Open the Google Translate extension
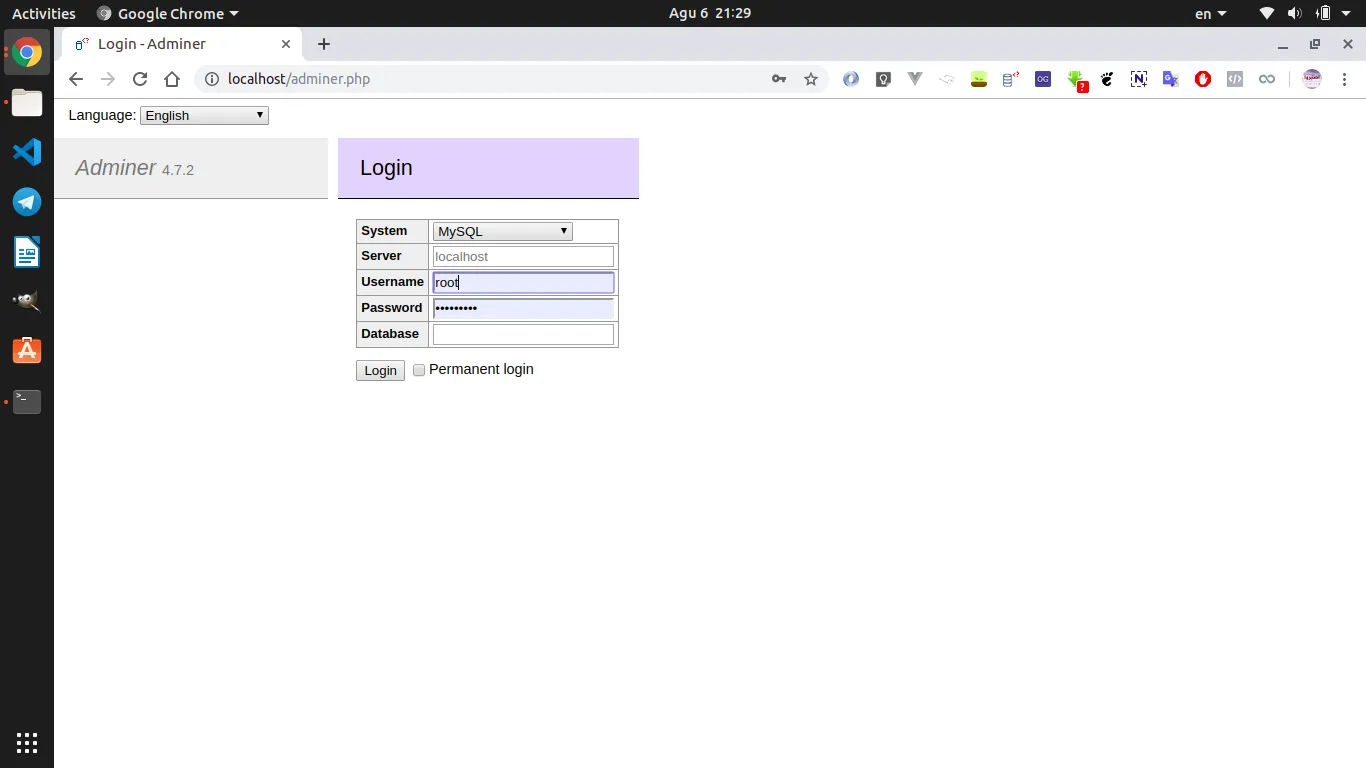The height and width of the screenshot is (768, 1366). pos(1171,79)
